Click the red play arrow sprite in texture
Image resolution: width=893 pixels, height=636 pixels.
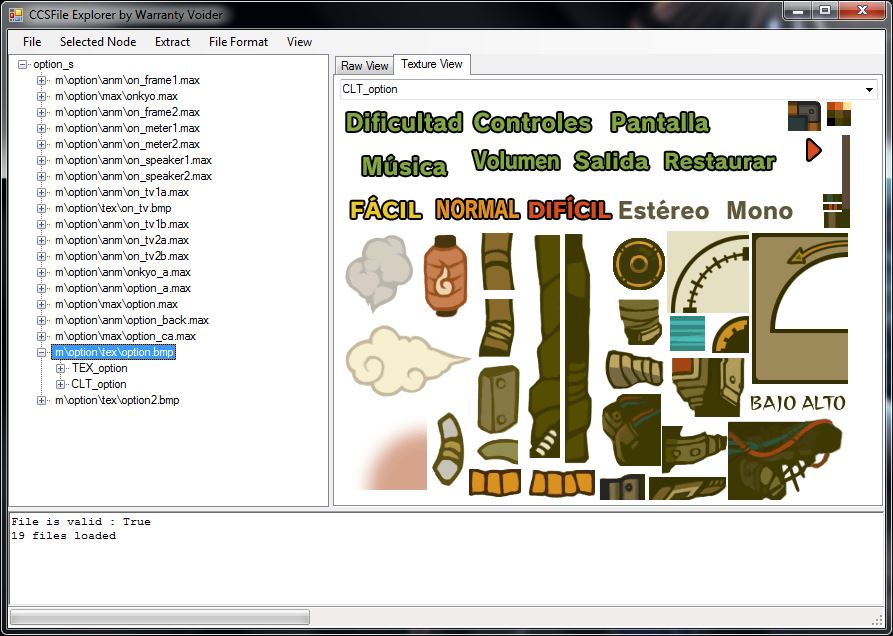[814, 150]
